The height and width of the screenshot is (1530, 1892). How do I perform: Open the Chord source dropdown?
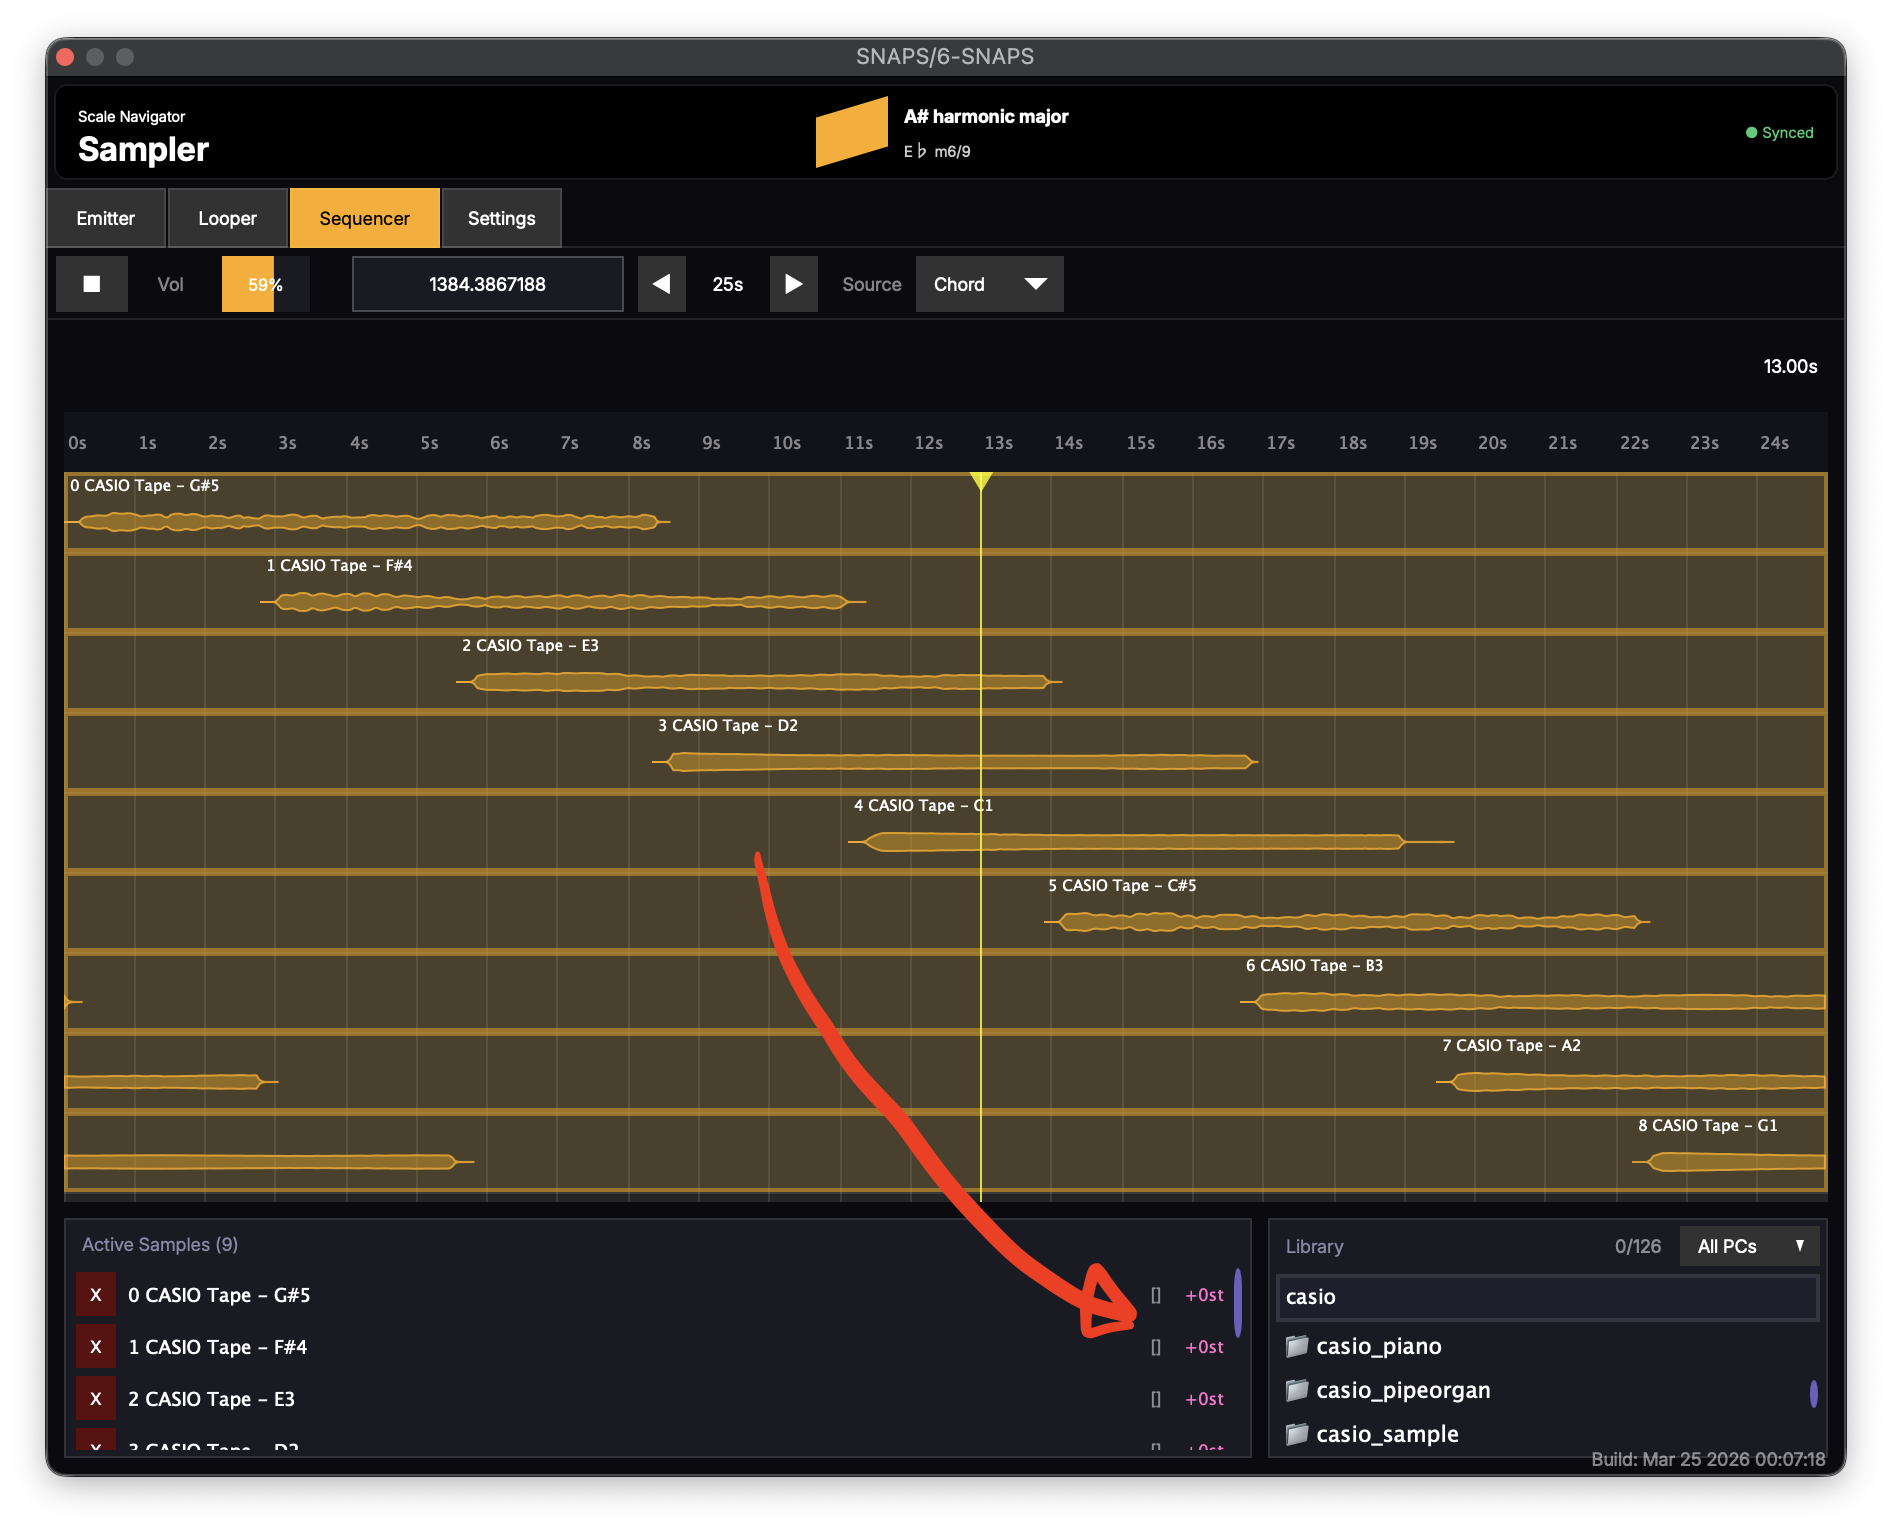point(989,284)
